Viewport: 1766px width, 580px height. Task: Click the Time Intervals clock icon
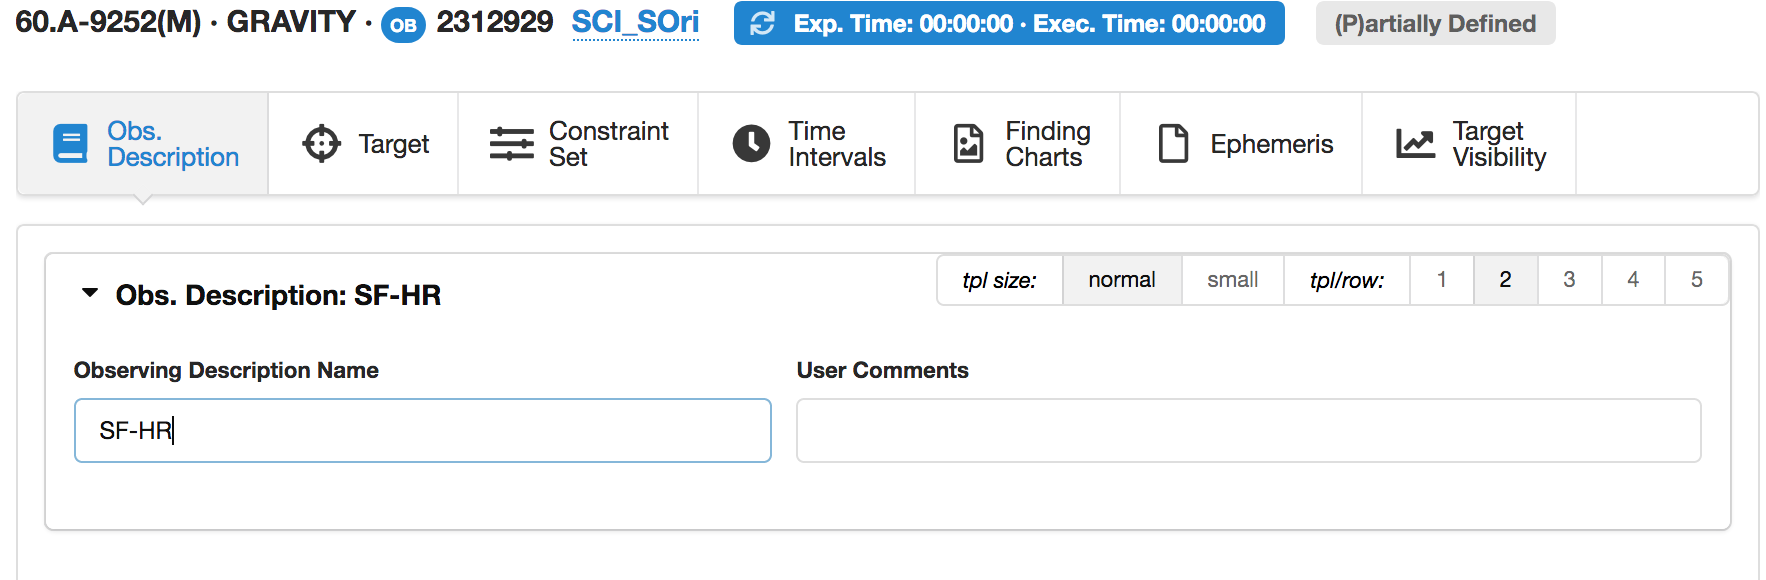751,144
